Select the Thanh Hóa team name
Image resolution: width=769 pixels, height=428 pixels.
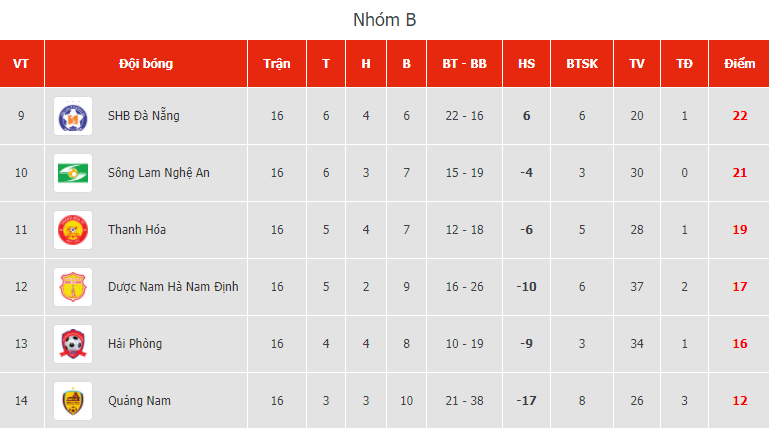coord(137,230)
